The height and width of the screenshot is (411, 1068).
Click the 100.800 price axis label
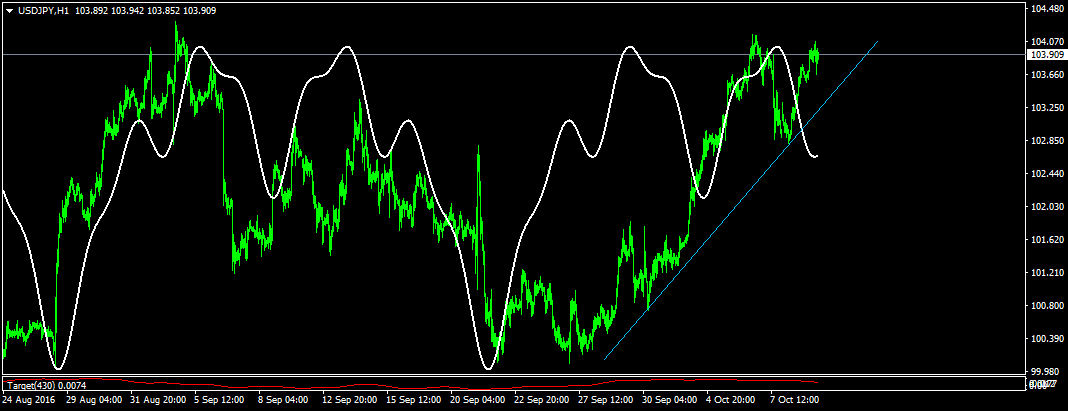coord(1044,306)
